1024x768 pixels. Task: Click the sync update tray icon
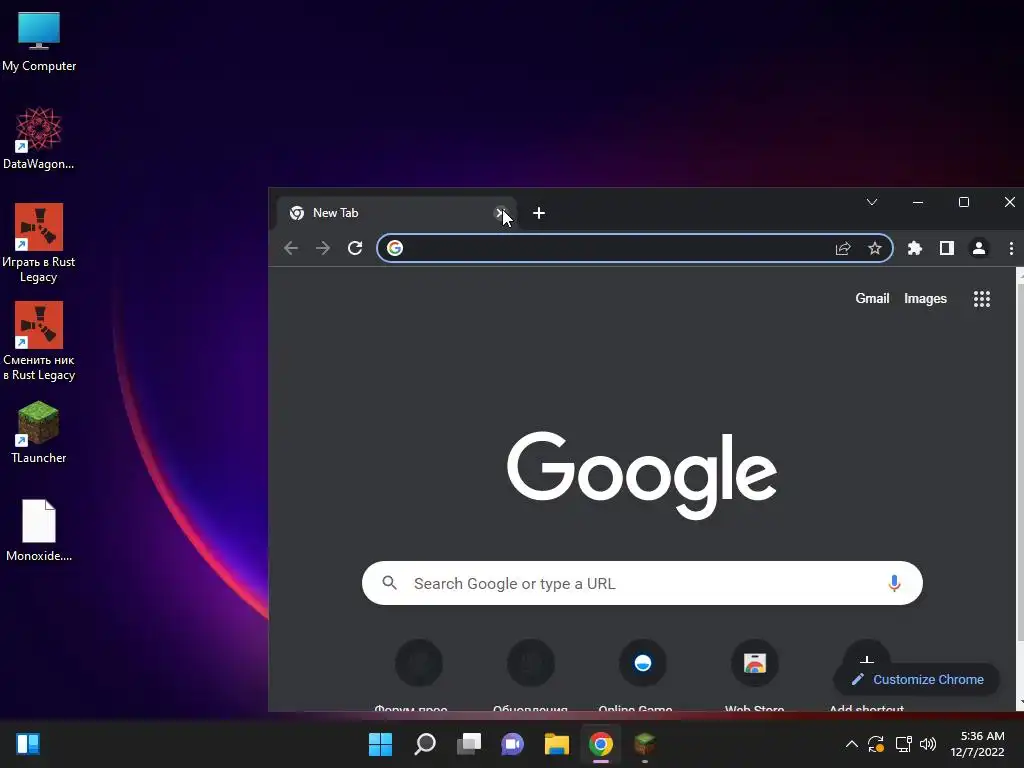876,744
